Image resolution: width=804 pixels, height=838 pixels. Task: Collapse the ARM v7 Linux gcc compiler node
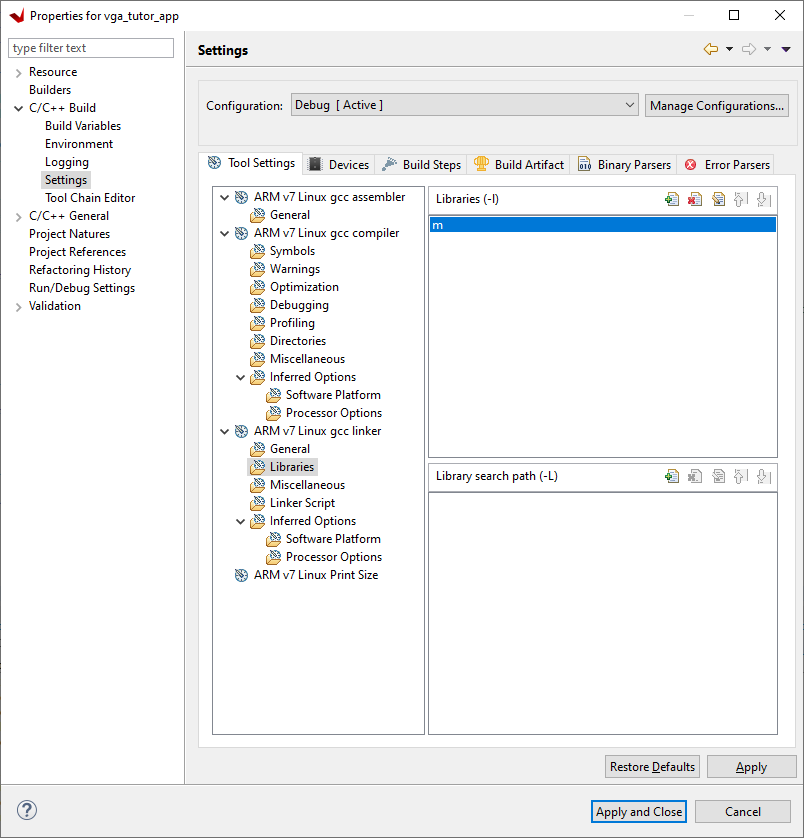[x=225, y=234]
